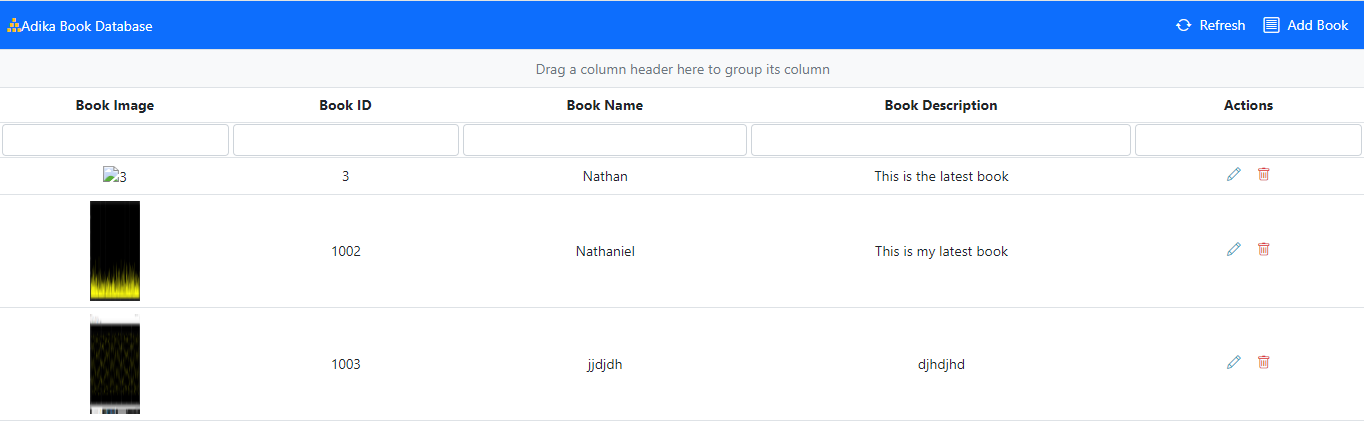Remove the jjdjdh book with trash icon
This screenshot has width=1364, height=421.
(1263, 362)
